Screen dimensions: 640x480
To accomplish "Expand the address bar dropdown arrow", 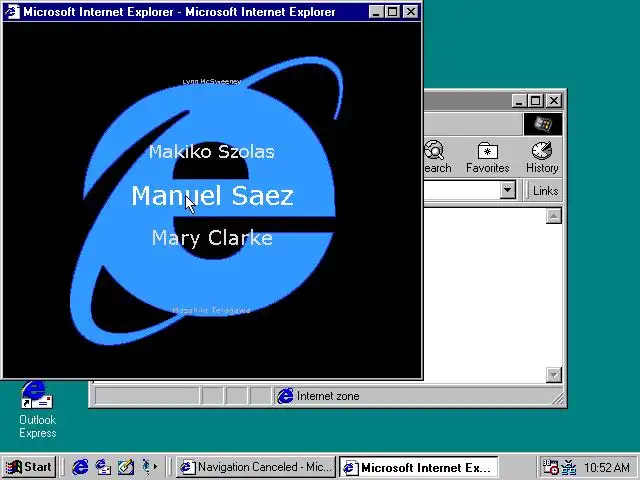I will pos(507,190).
